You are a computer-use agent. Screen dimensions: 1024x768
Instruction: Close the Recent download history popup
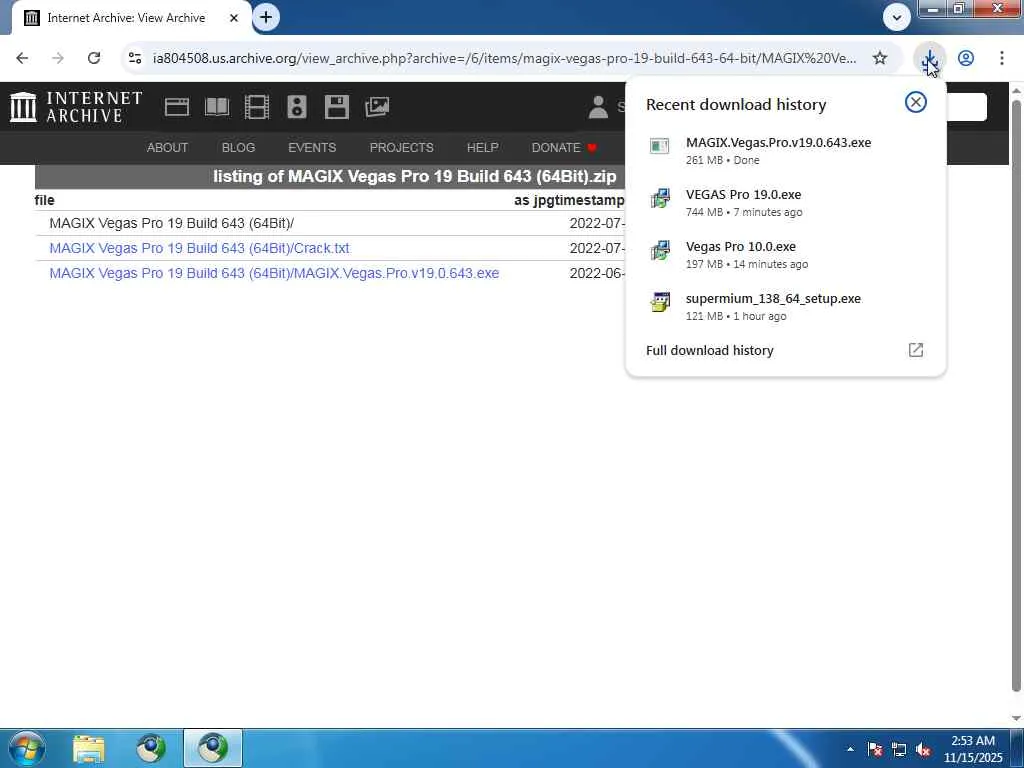coord(916,102)
